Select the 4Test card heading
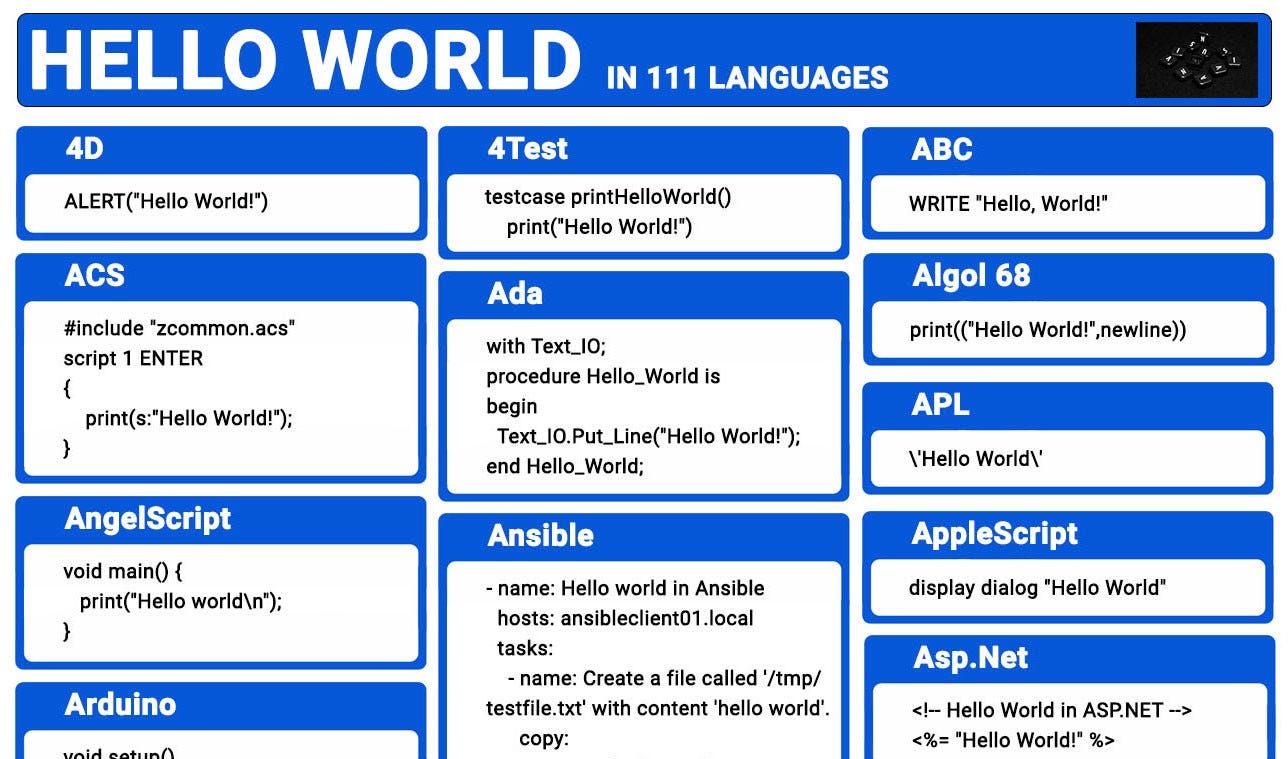This screenshot has height=759, width=1288. 528,149
